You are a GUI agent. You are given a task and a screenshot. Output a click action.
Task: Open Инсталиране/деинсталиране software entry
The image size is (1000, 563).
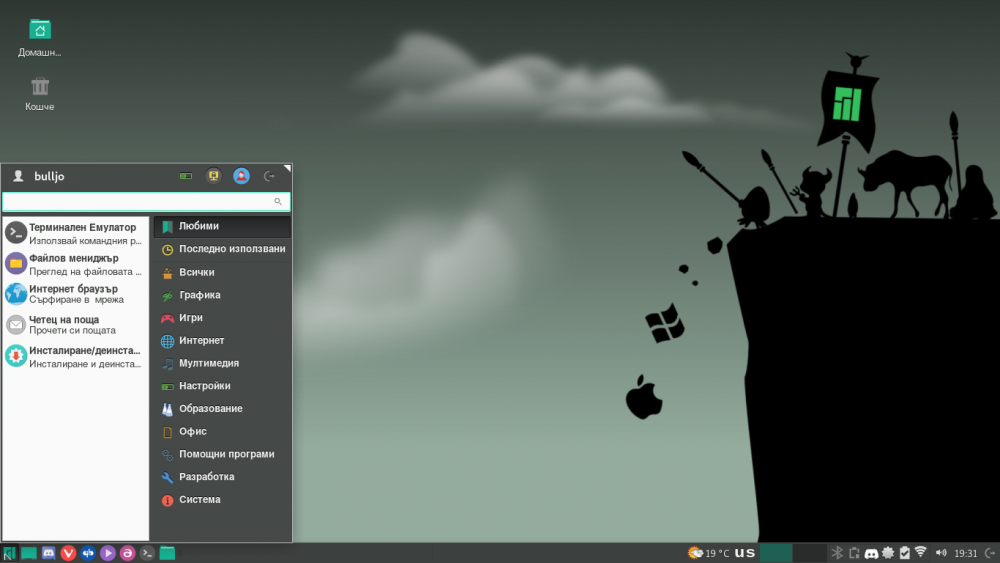[76, 356]
